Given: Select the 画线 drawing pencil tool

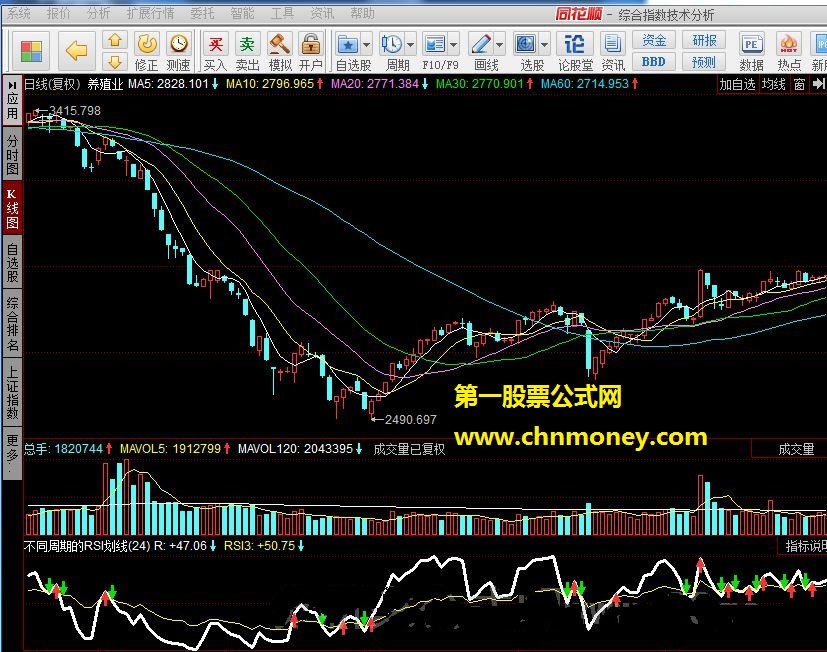Looking at the screenshot, I should coord(481,44).
